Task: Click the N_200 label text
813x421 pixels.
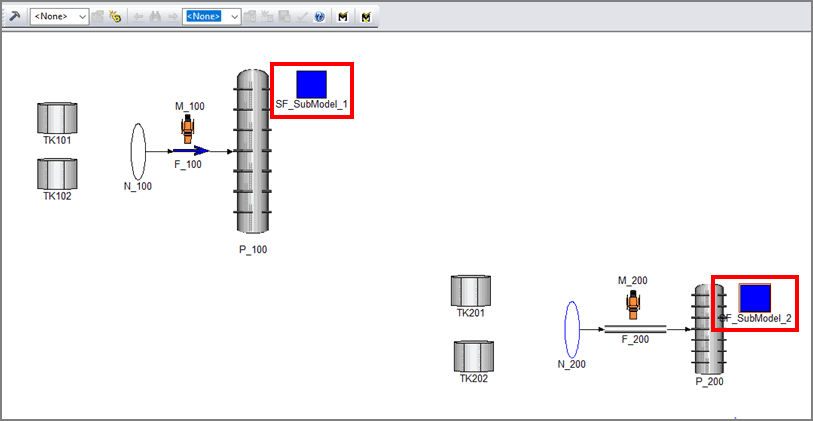Action: coord(571,364)
